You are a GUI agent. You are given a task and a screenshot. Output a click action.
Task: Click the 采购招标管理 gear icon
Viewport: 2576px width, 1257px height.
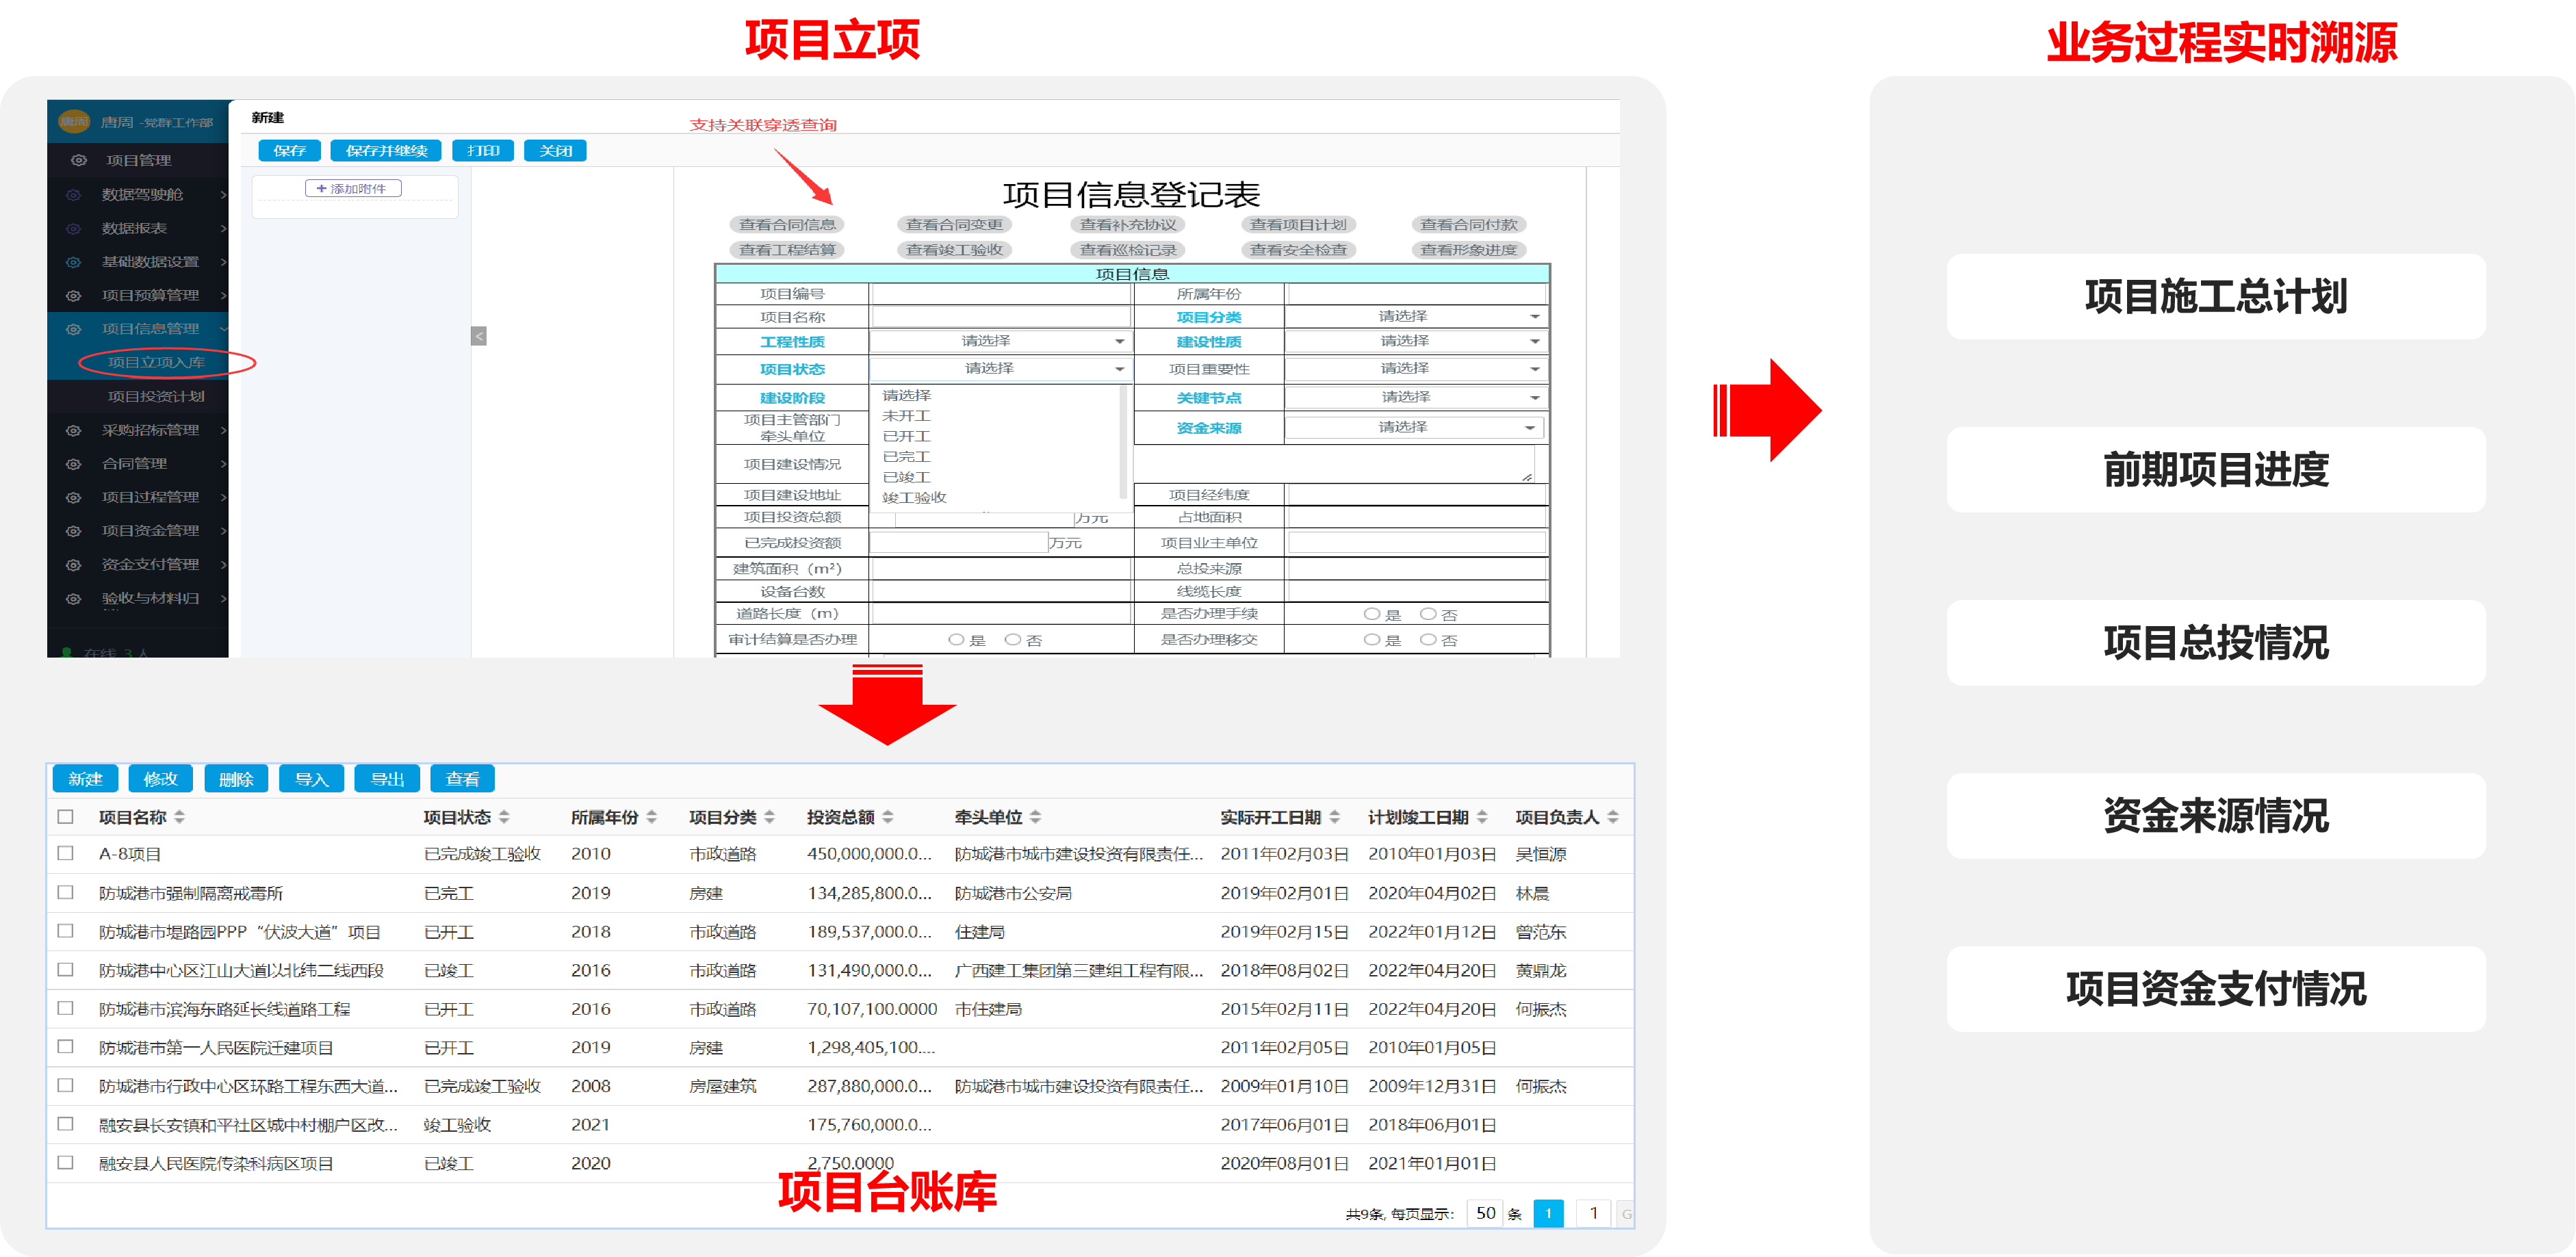click(73, 430)
